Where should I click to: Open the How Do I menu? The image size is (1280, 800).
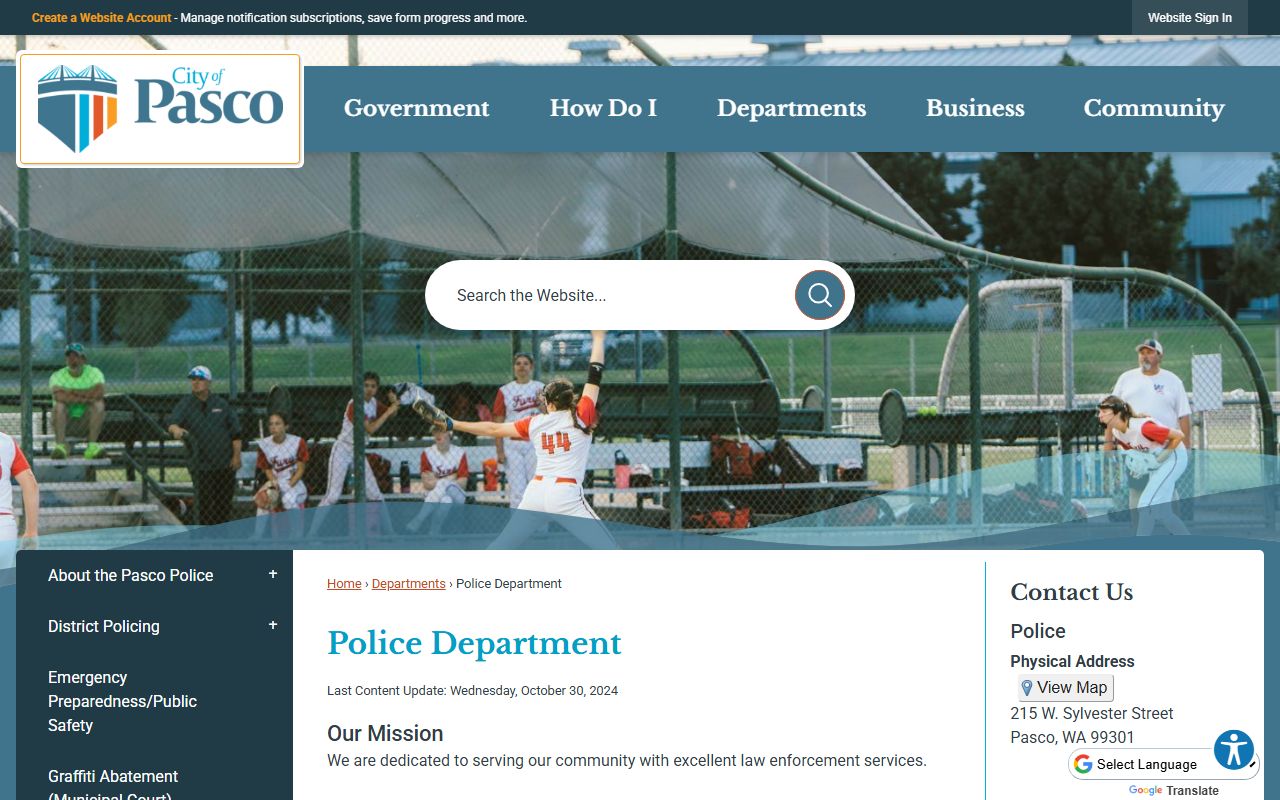(x=603, y=108)
